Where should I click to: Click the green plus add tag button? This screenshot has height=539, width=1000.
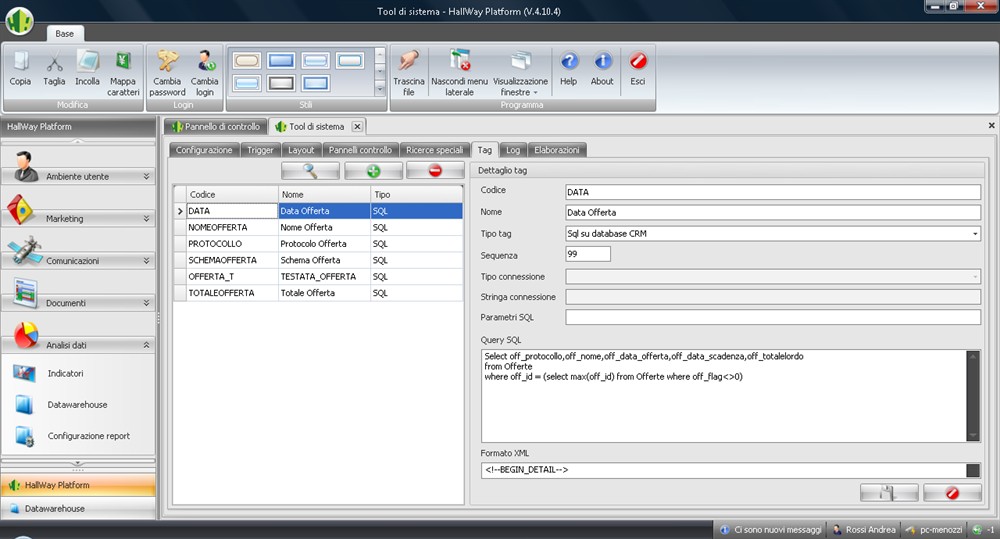pyautogui.click(x=373, y=171)
